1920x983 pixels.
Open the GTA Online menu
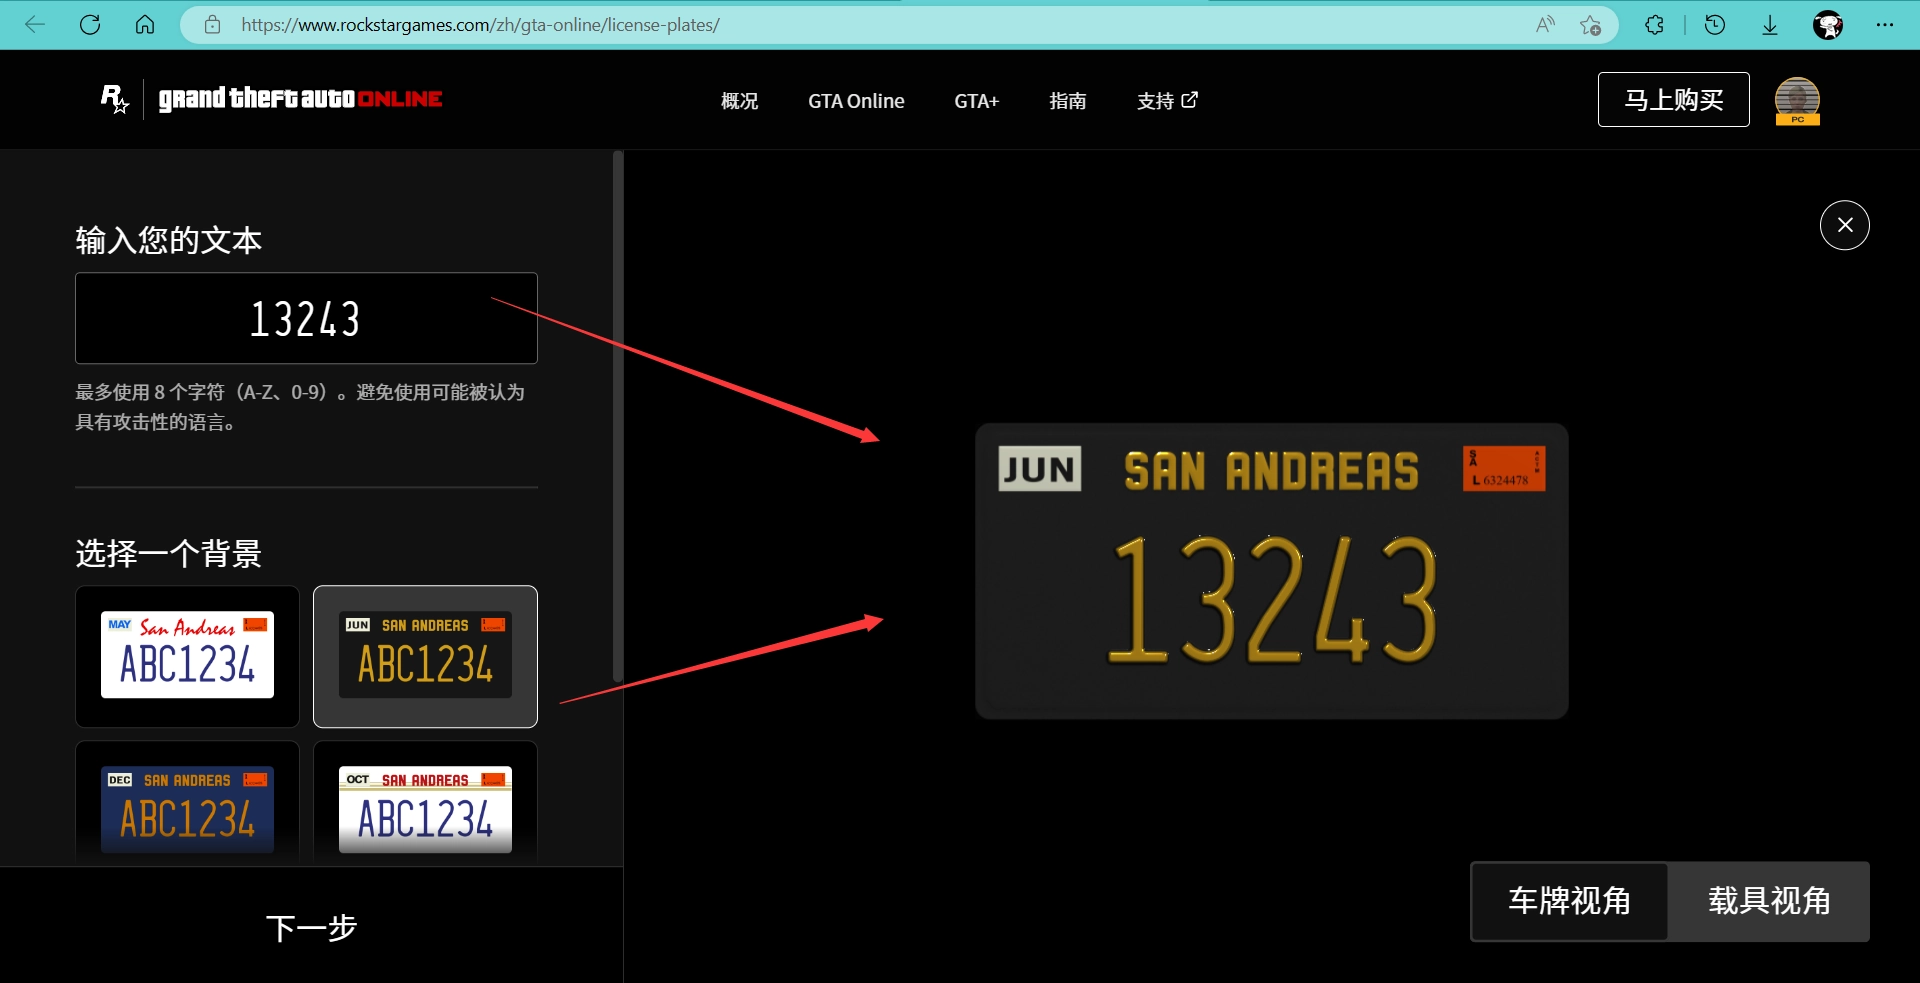point(856,101)
